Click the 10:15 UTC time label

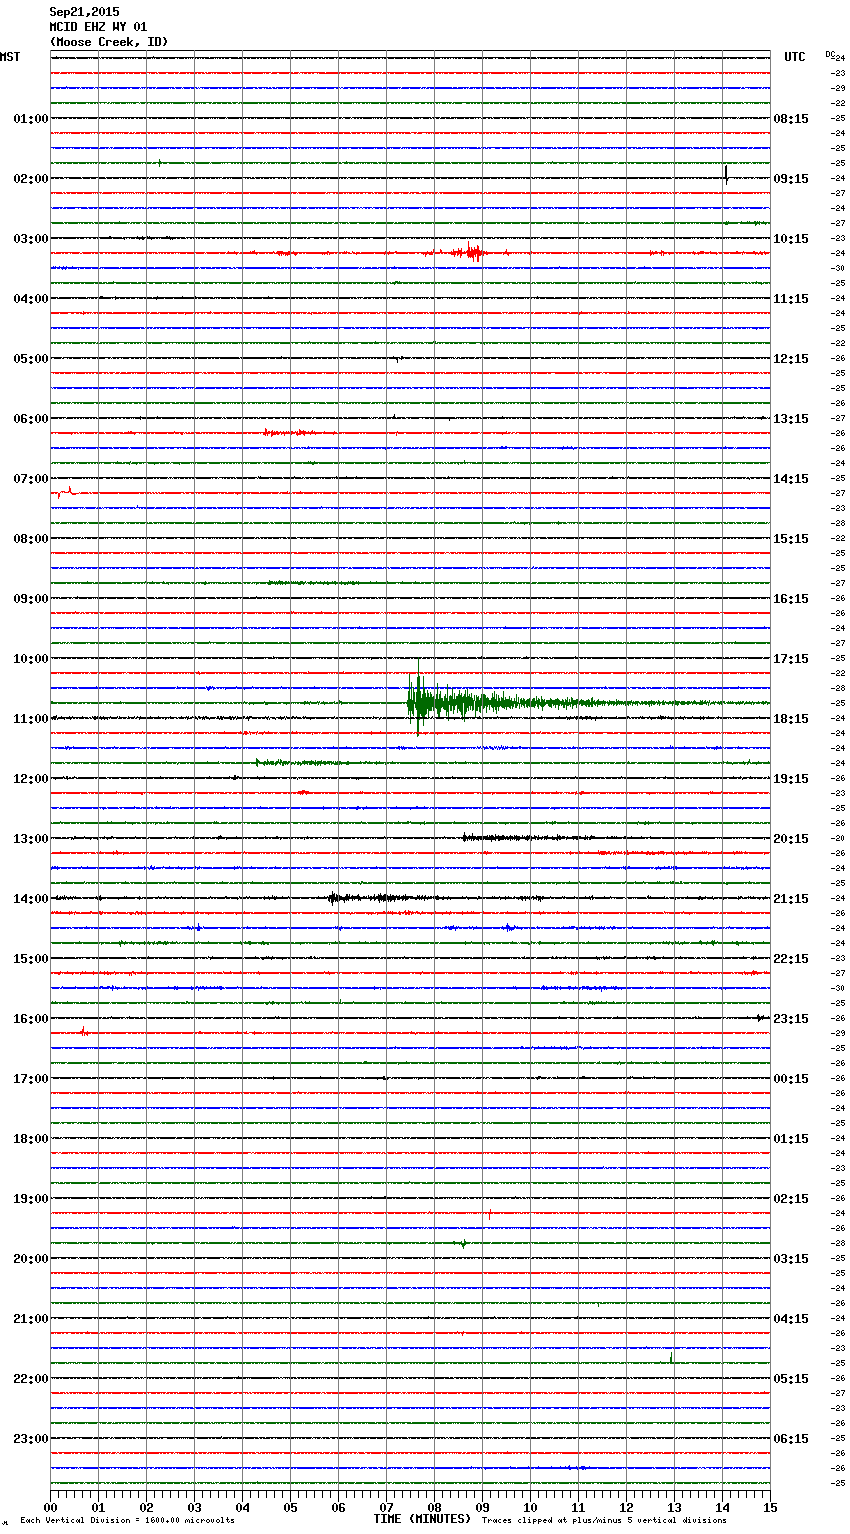(x=791, y=239)
